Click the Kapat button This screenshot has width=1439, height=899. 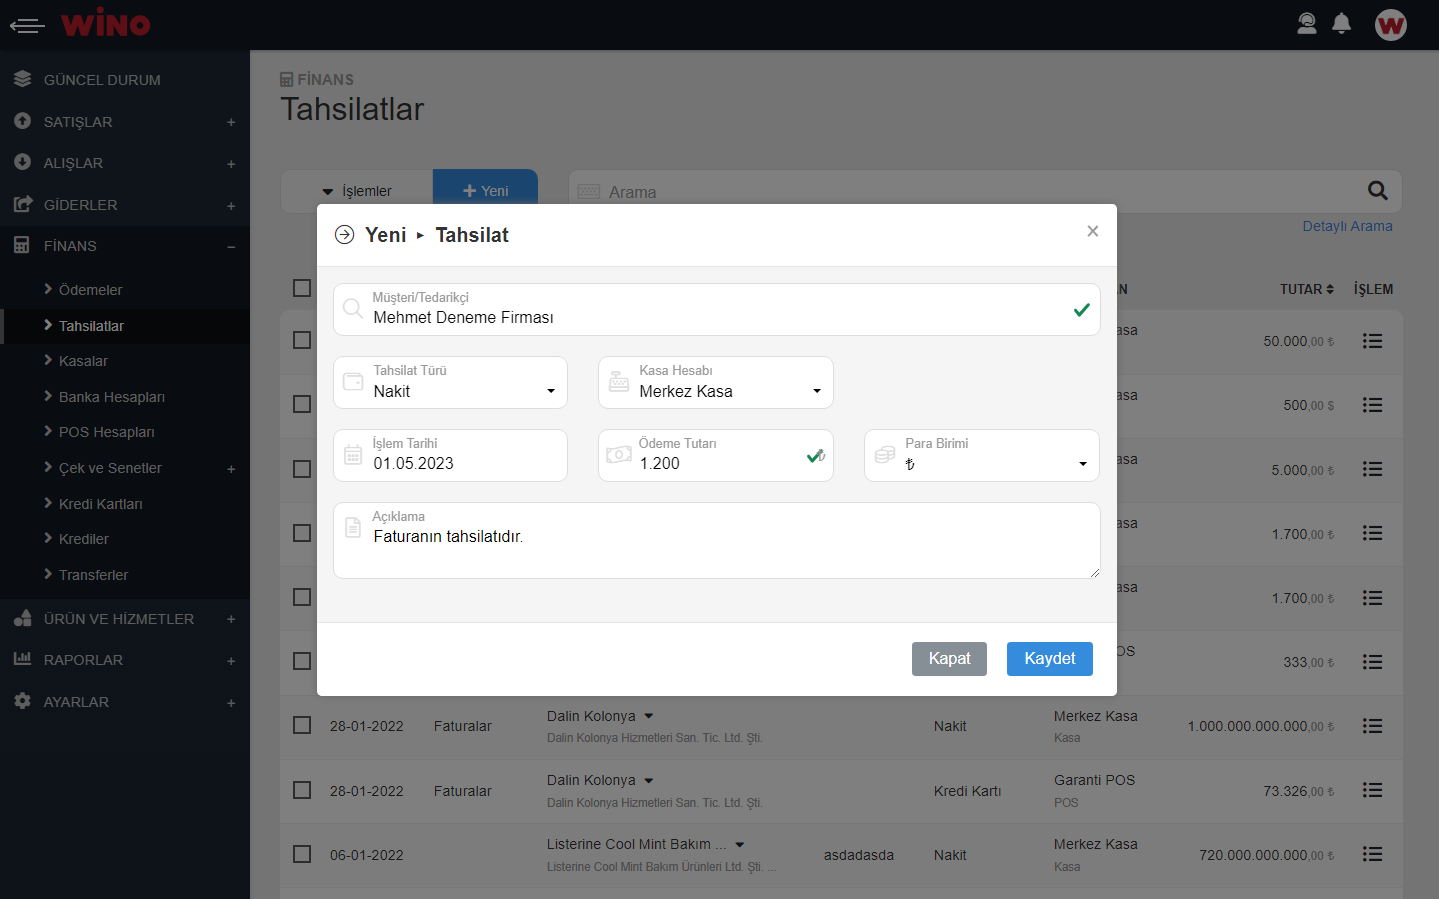click(x=948, y=659)
